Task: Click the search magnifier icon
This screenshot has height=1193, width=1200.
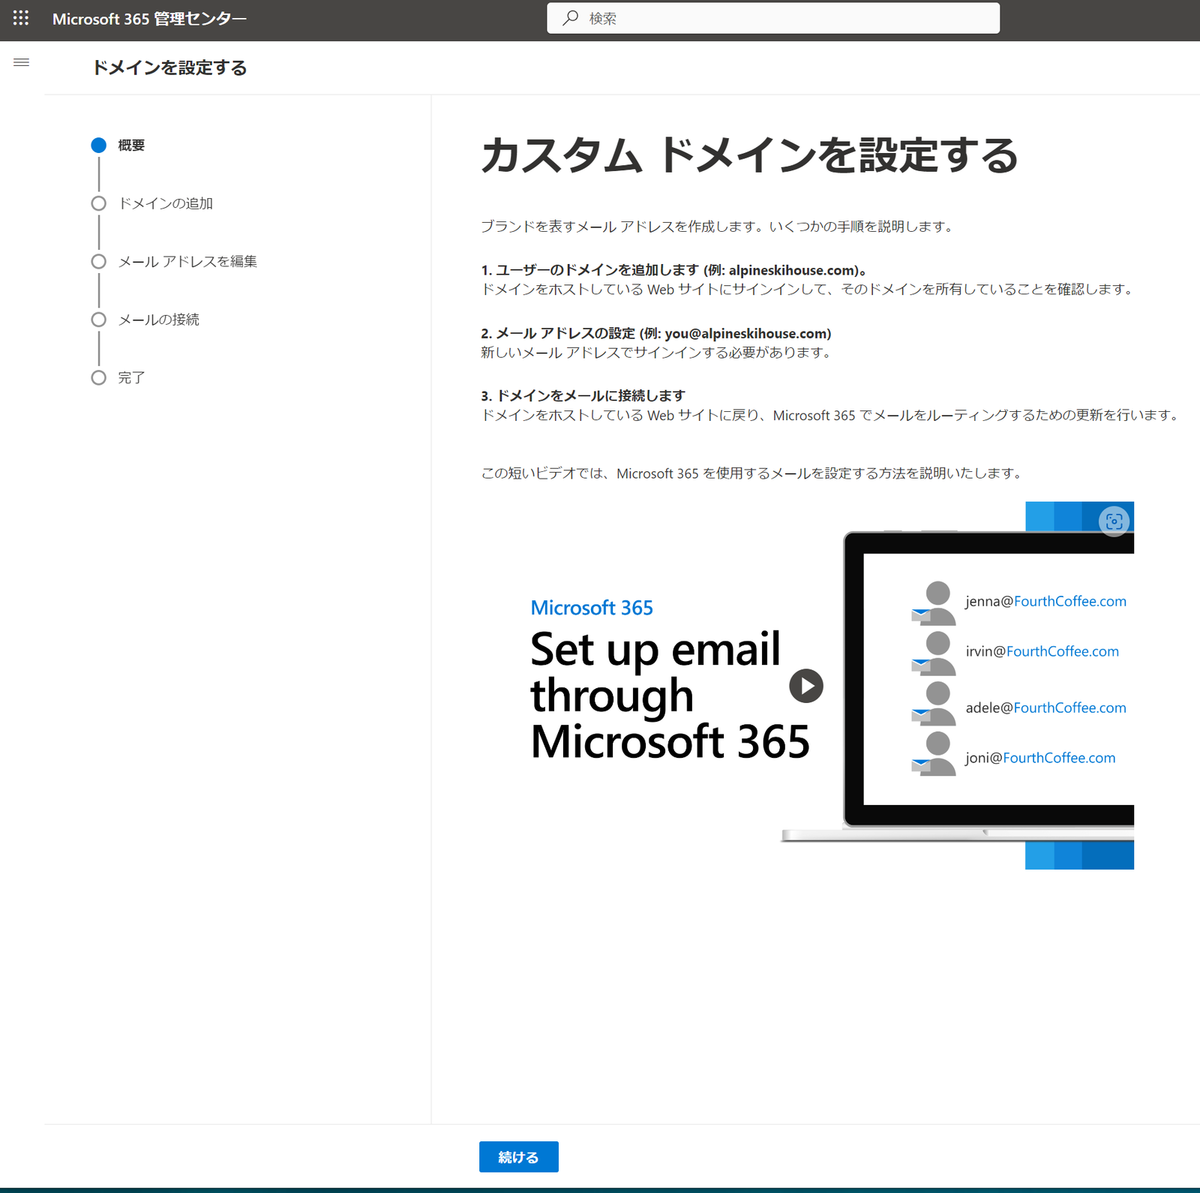Action: tap(570, 18)
